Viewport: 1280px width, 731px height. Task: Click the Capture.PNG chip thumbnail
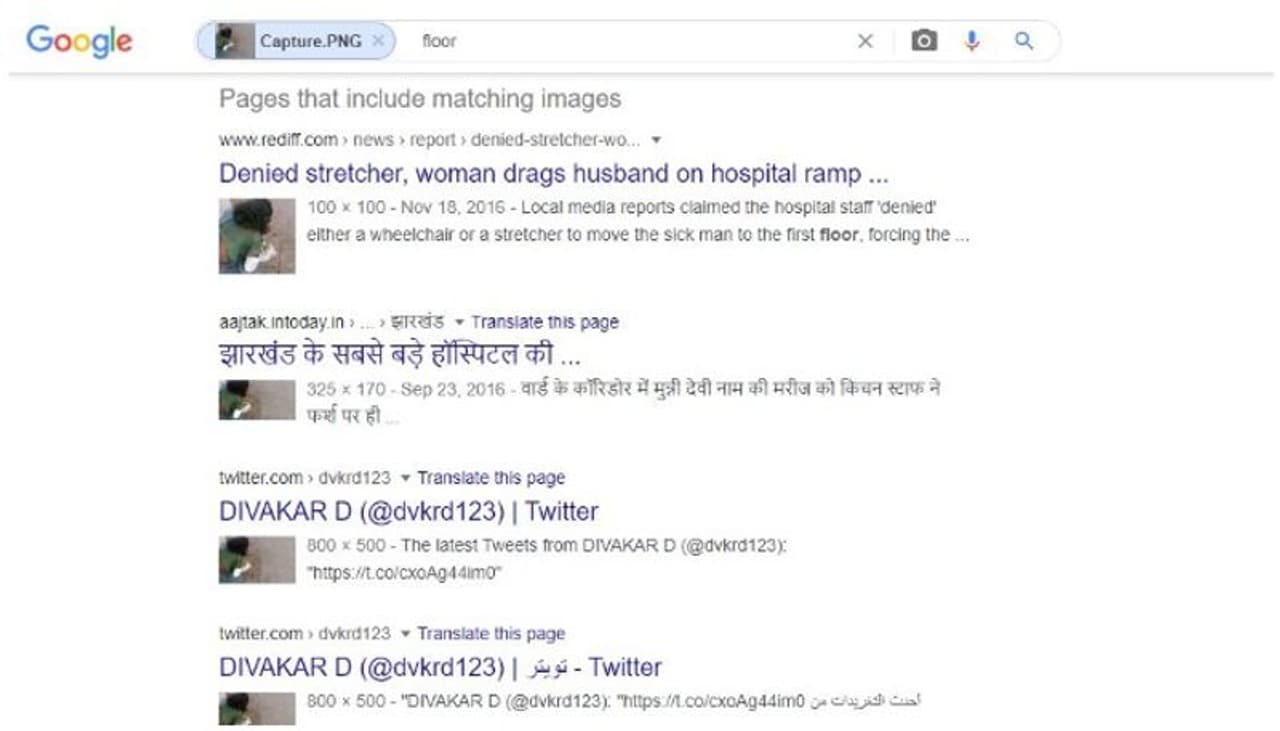tap(233, 41)
